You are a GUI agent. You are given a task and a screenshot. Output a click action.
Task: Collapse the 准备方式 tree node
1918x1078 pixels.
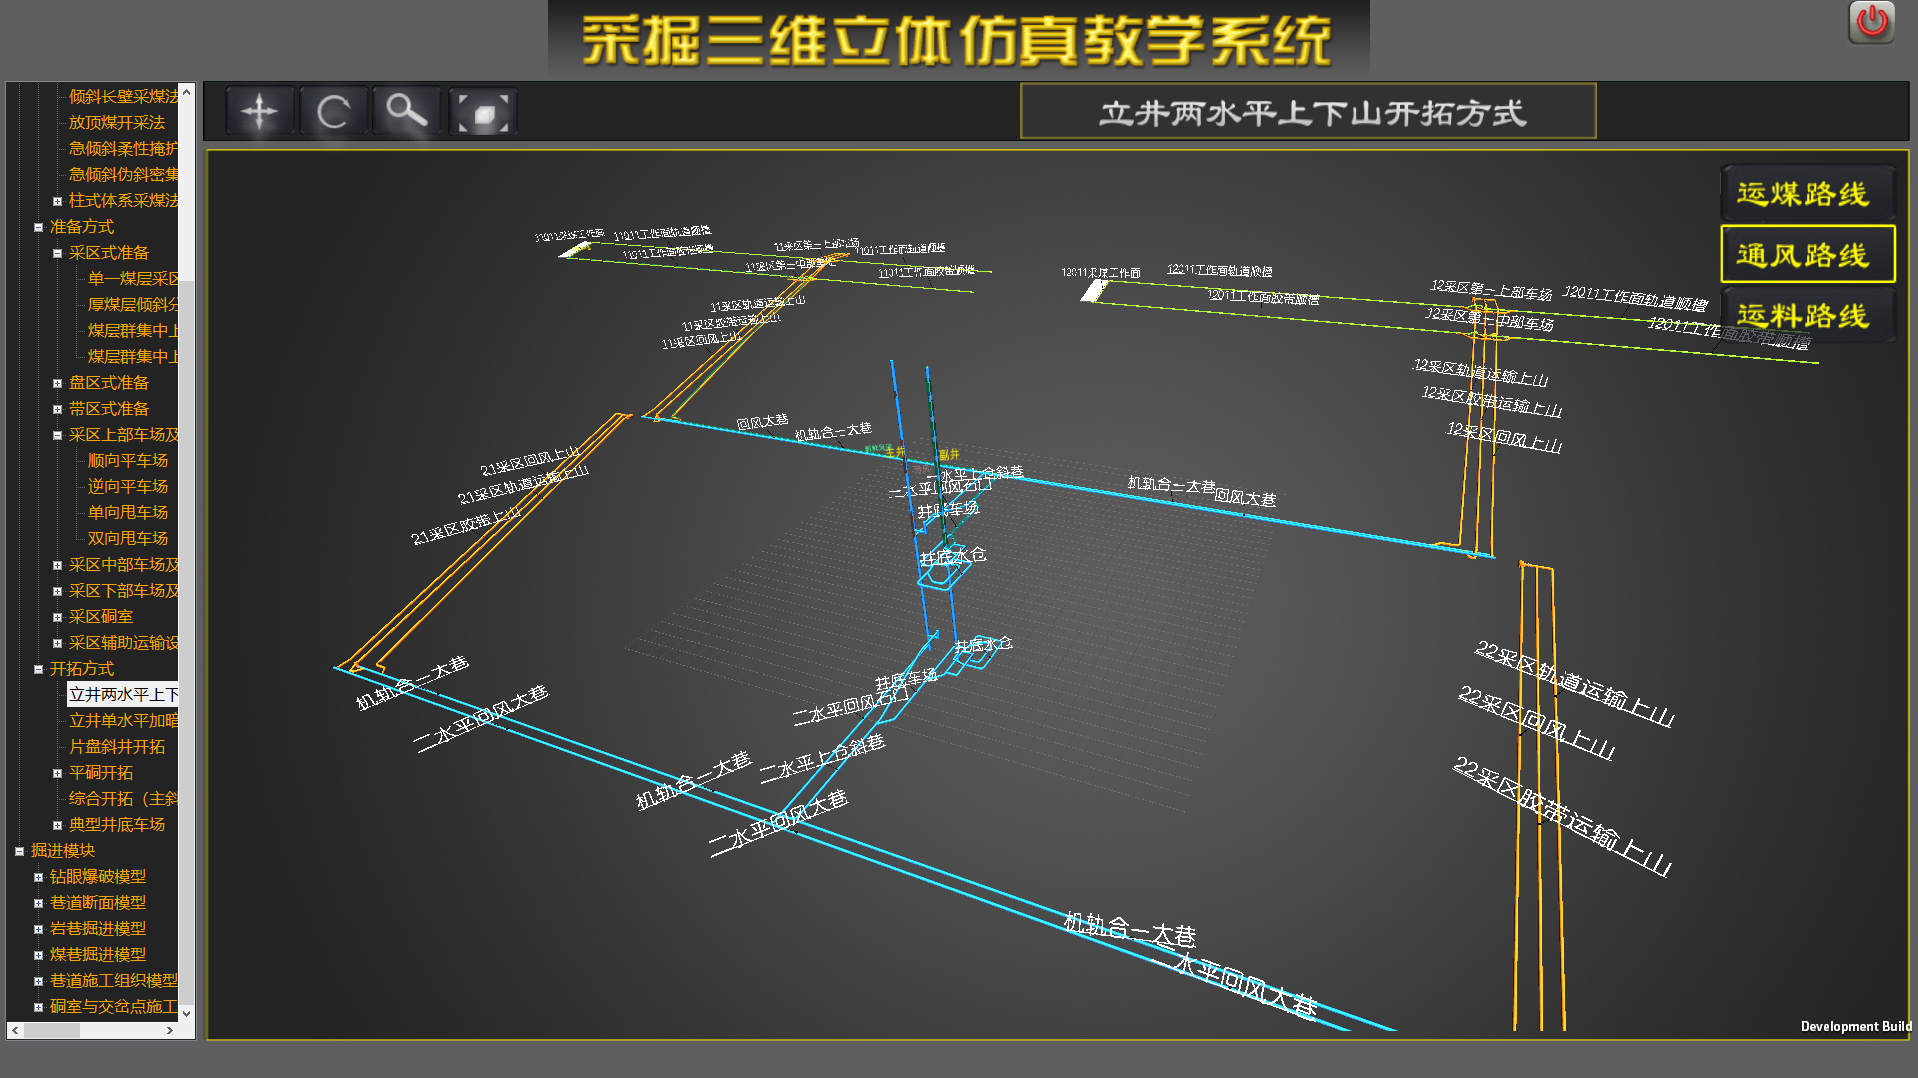pyautogui.click(x=38, y=226)
